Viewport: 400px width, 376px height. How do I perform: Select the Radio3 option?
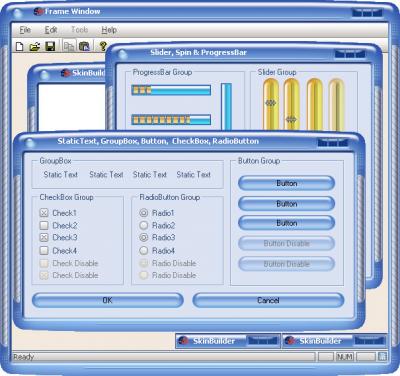(x=144, y=238)
